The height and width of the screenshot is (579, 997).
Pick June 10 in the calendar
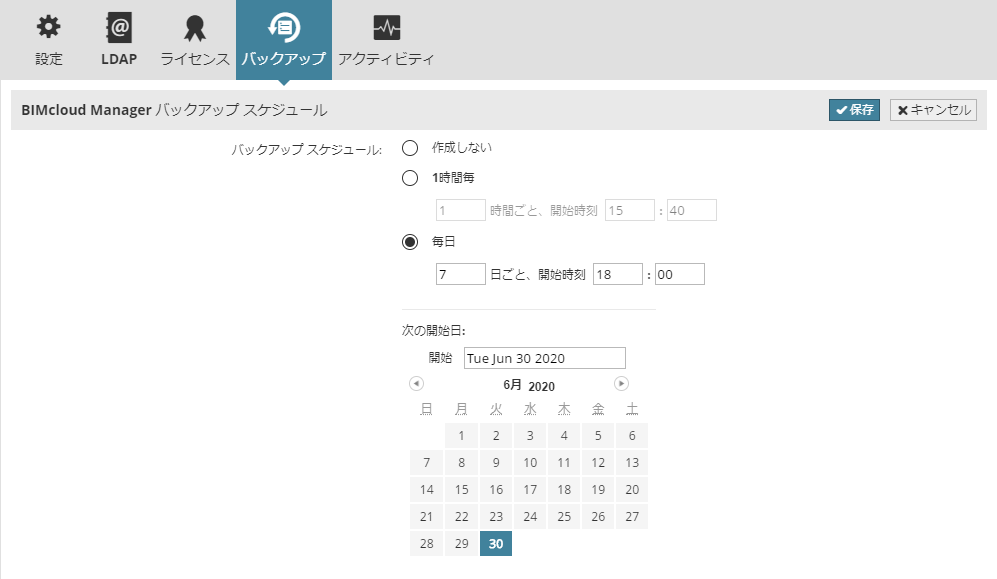pos(530,463)
